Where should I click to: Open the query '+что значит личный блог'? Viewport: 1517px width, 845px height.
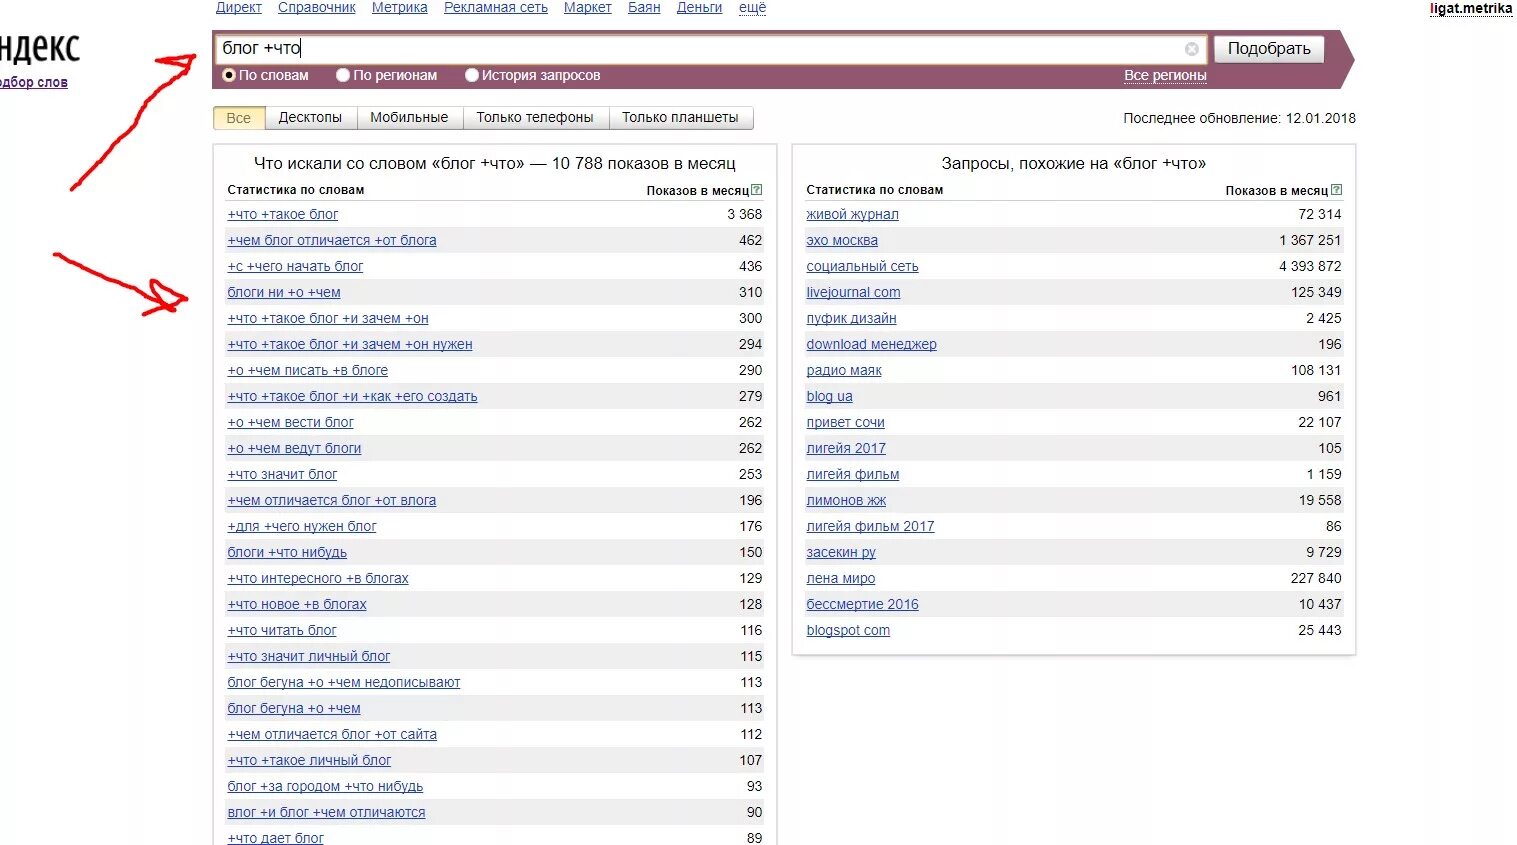309,656
